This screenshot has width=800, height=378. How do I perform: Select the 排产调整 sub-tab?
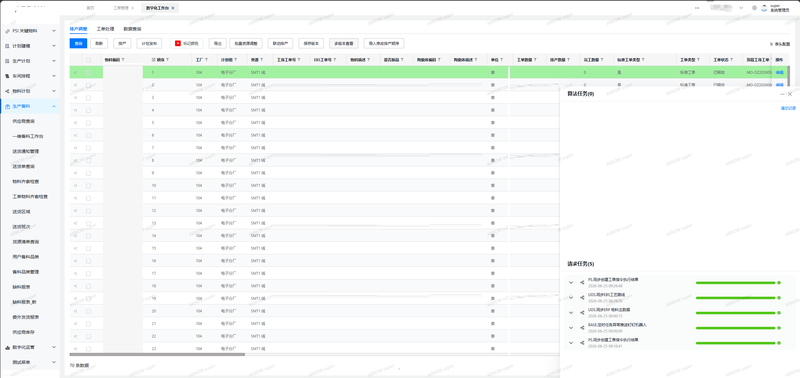tap(79, 29)
